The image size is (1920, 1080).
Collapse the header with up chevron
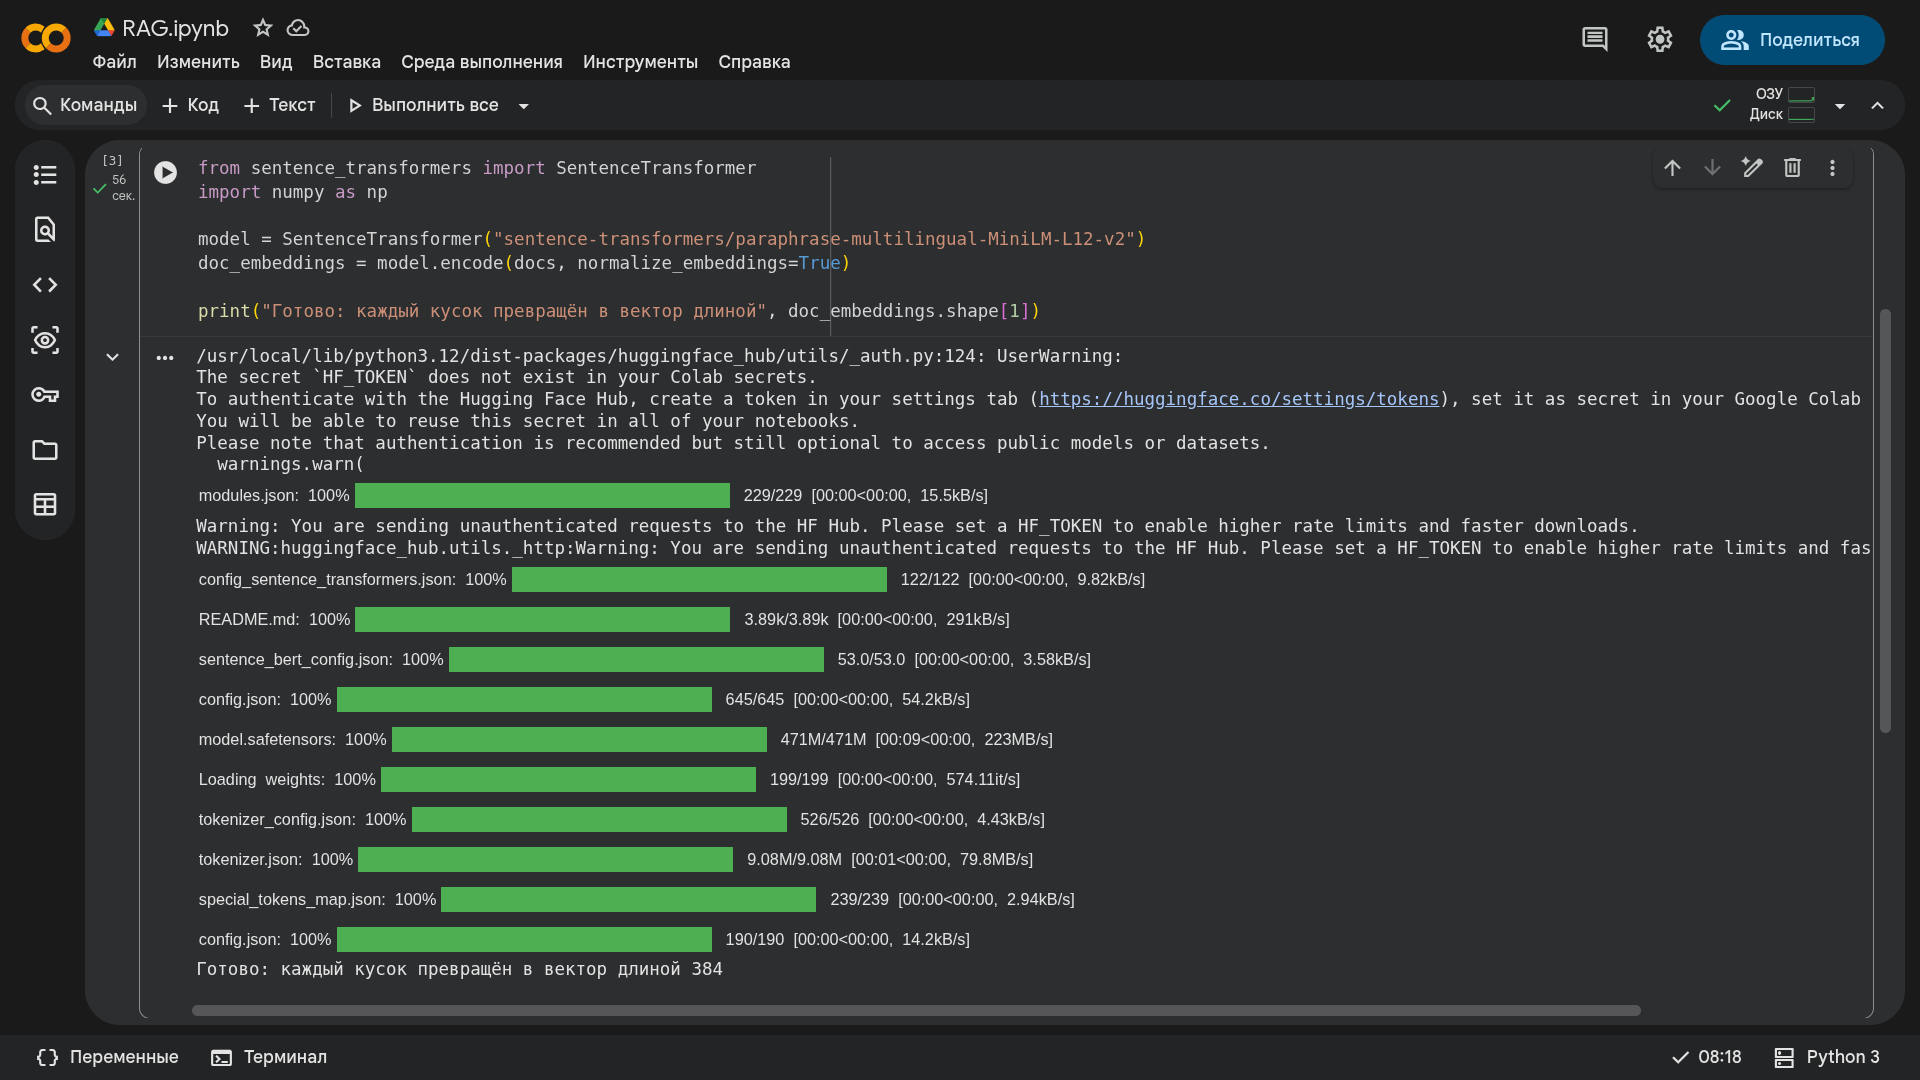1878,106
